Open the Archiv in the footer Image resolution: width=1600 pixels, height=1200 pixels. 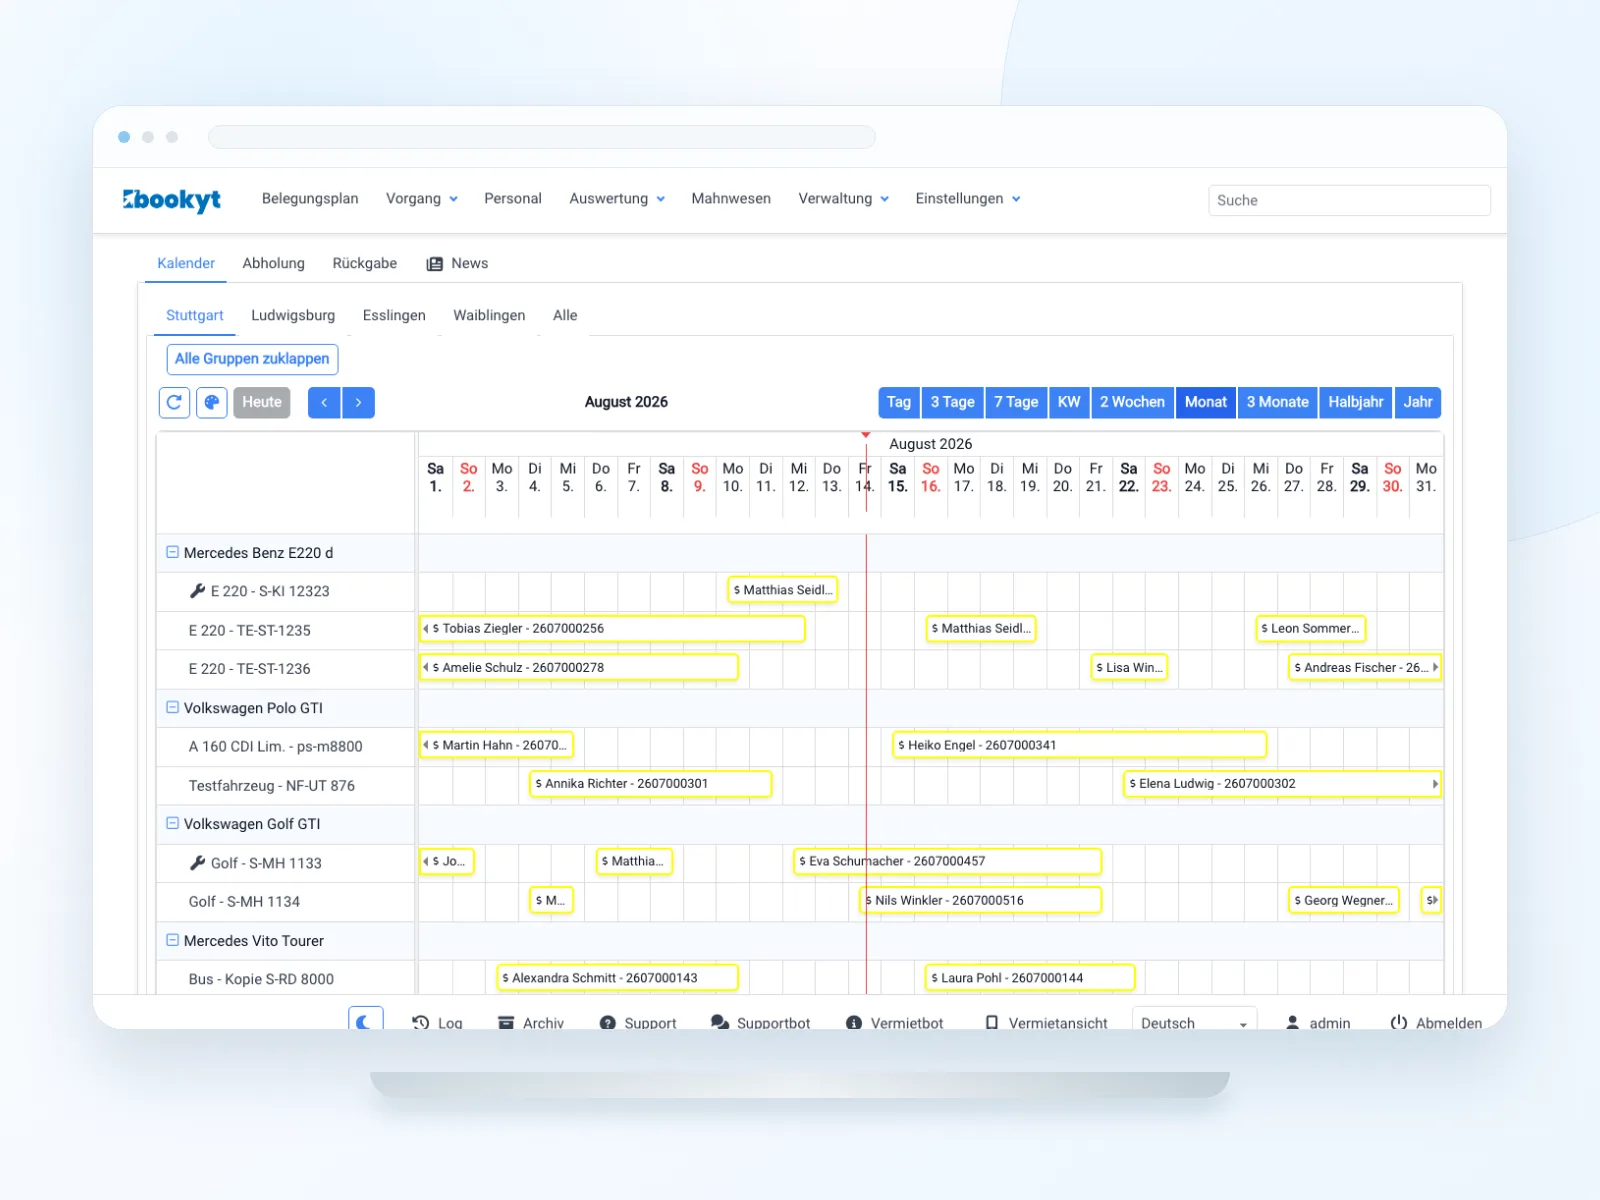coord(531,1023)
